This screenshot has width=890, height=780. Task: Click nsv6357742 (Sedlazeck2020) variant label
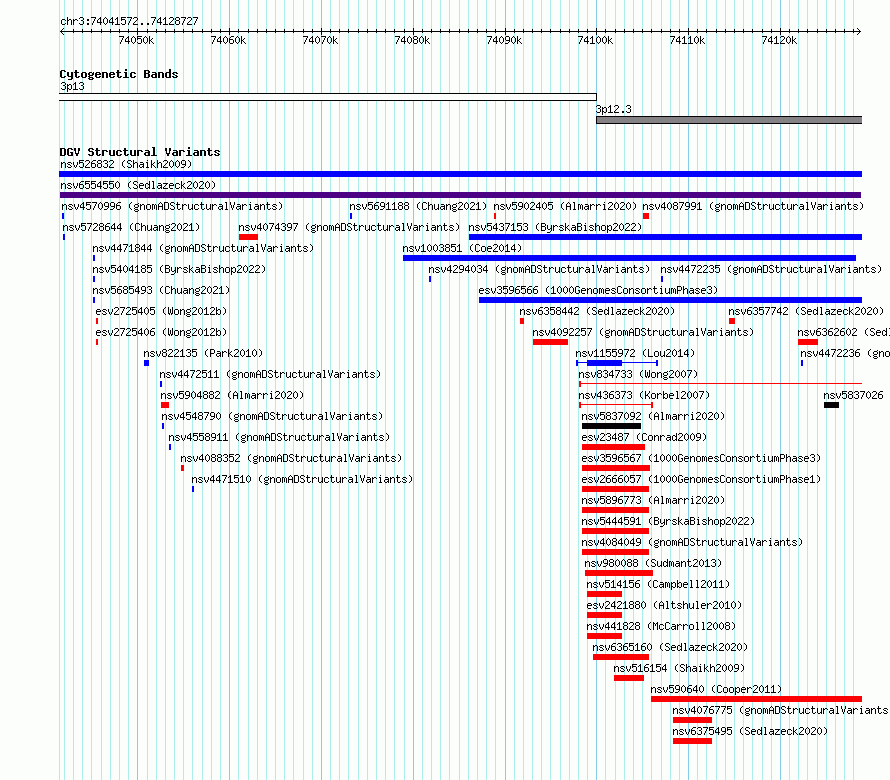806,311
